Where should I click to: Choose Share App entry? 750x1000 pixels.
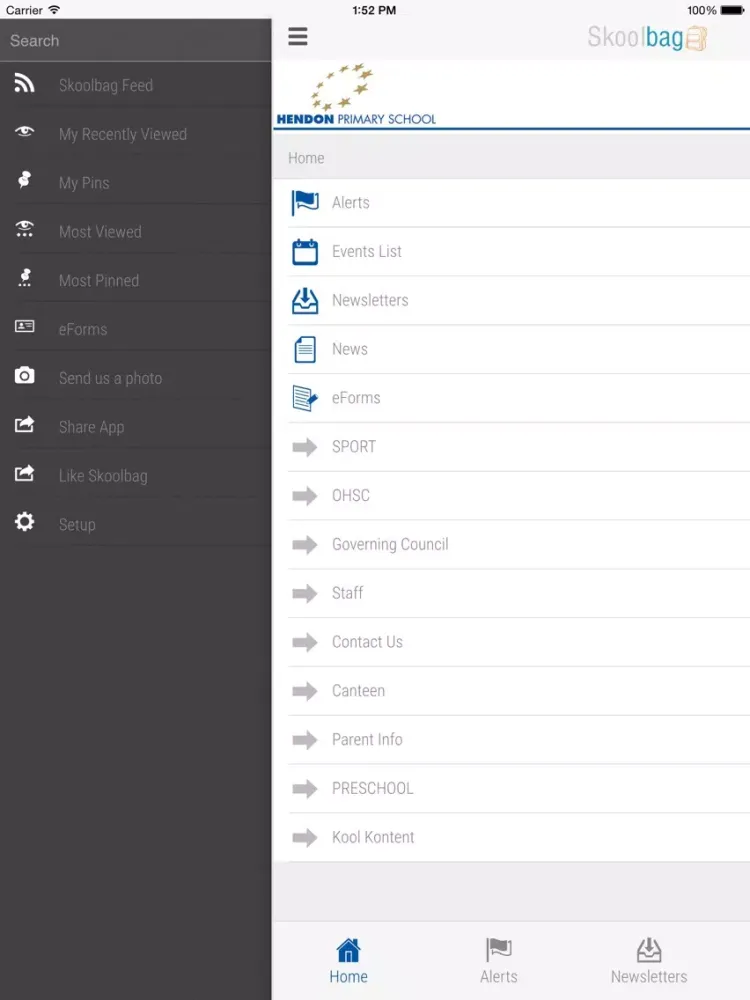[x=135, y=427]
